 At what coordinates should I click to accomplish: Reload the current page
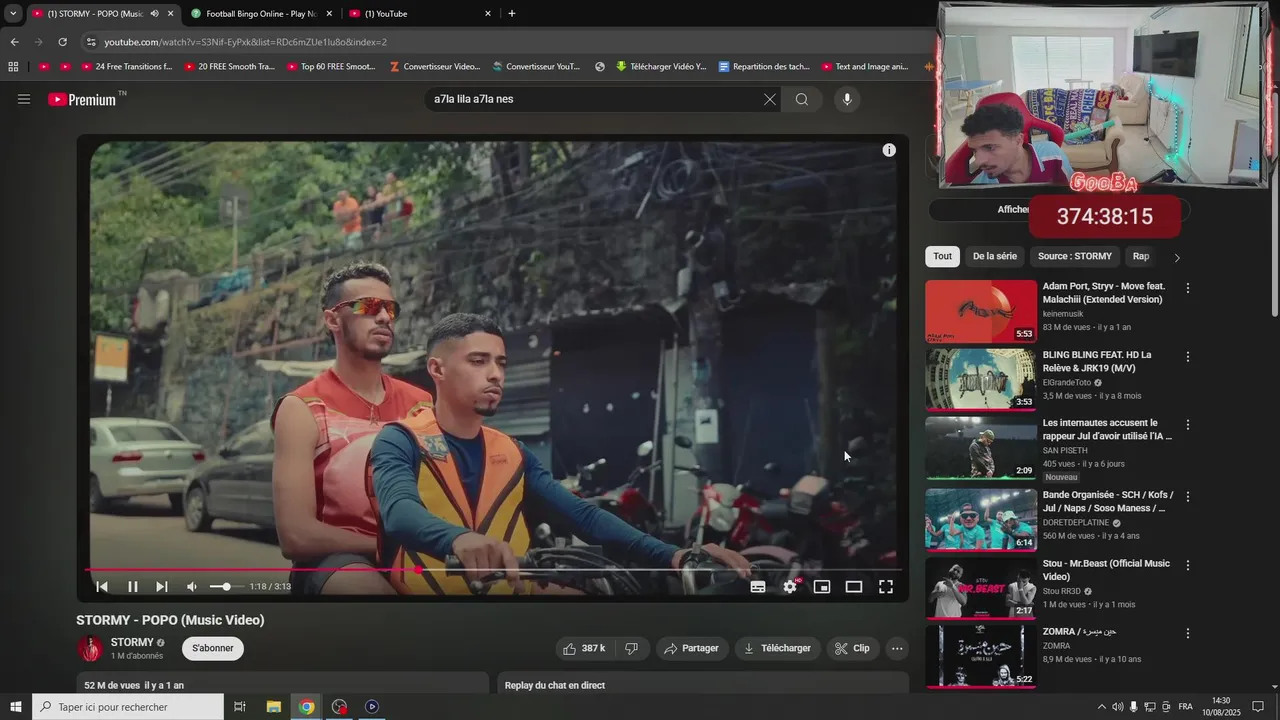[62, 42]
